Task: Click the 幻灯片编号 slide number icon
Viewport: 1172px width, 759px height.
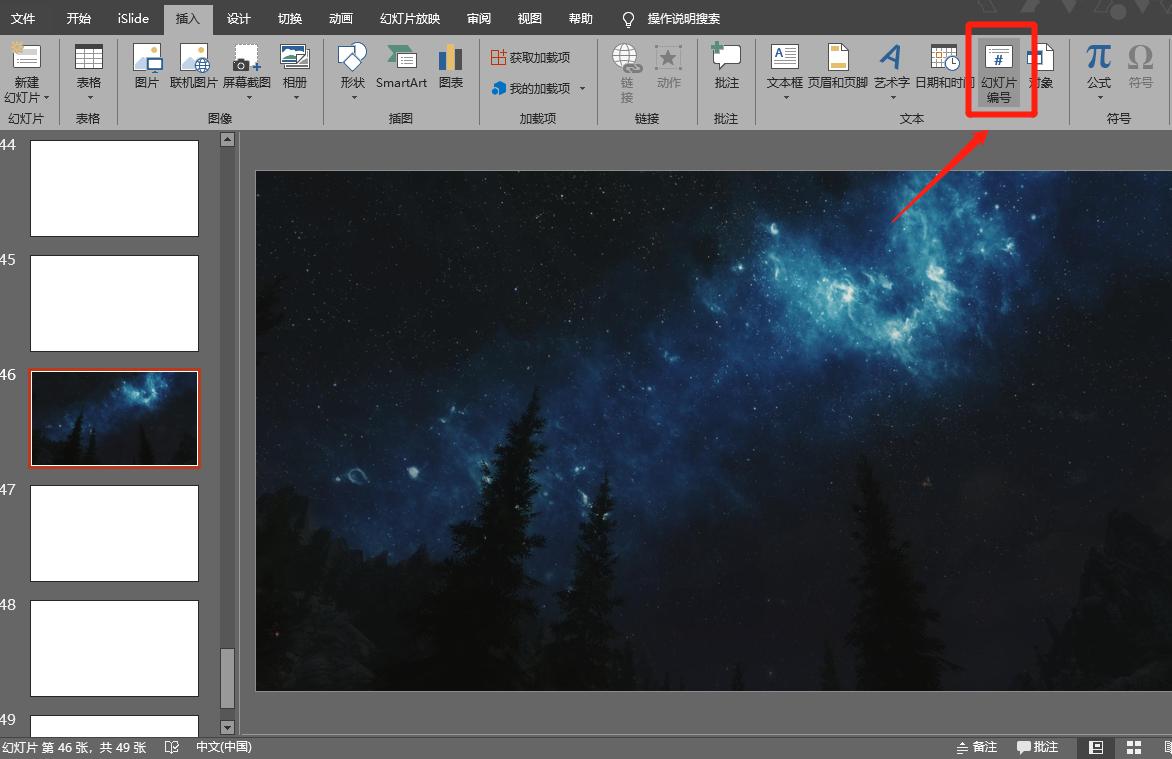Action: 998,73
